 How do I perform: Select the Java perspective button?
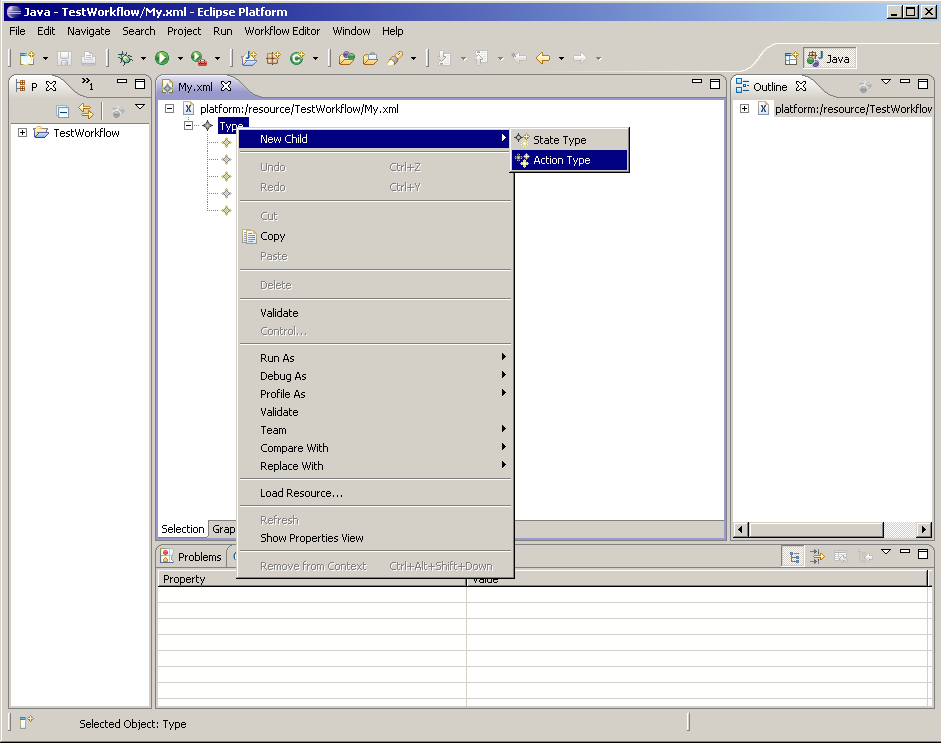click(x=829, y=59)
